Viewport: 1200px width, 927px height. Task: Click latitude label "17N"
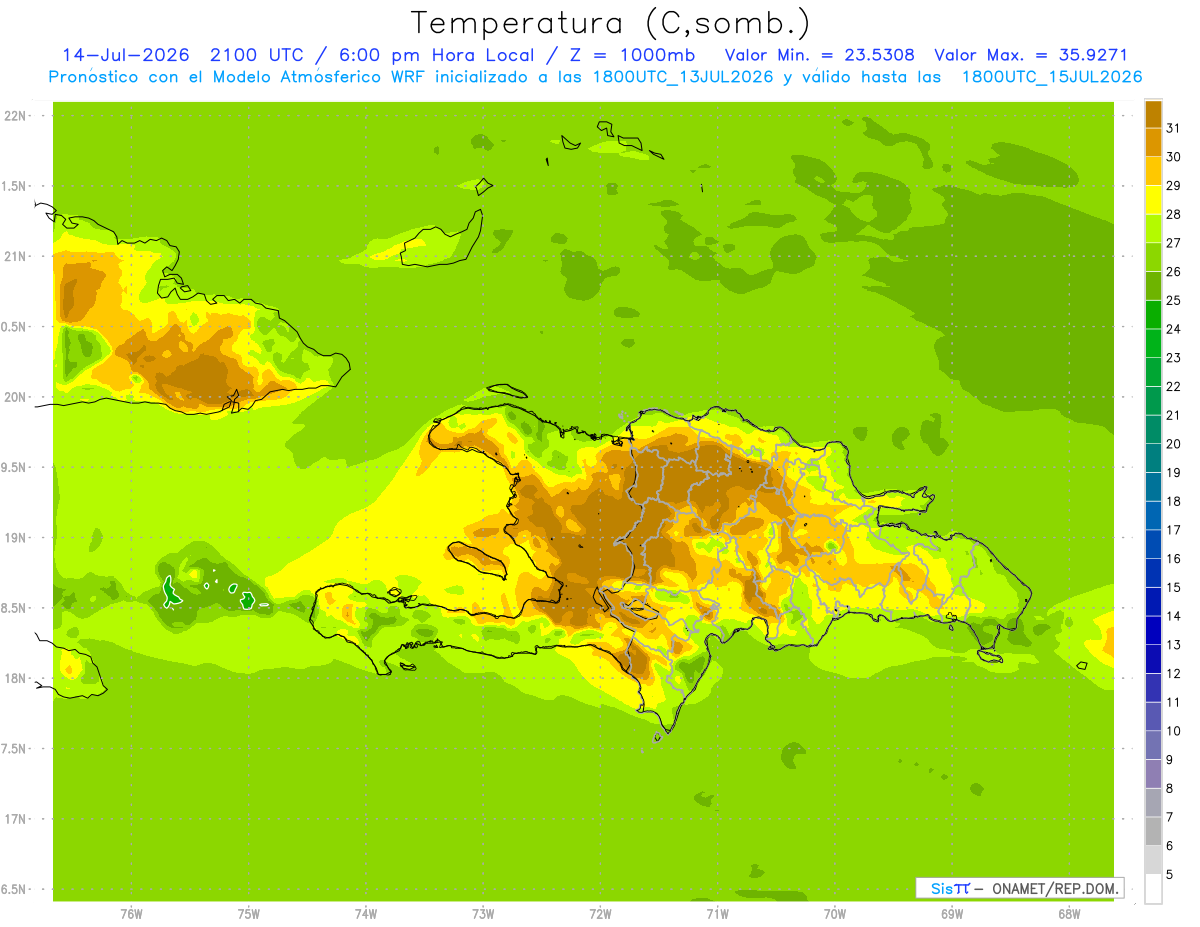pyautogui.click(x=16, y=819)
